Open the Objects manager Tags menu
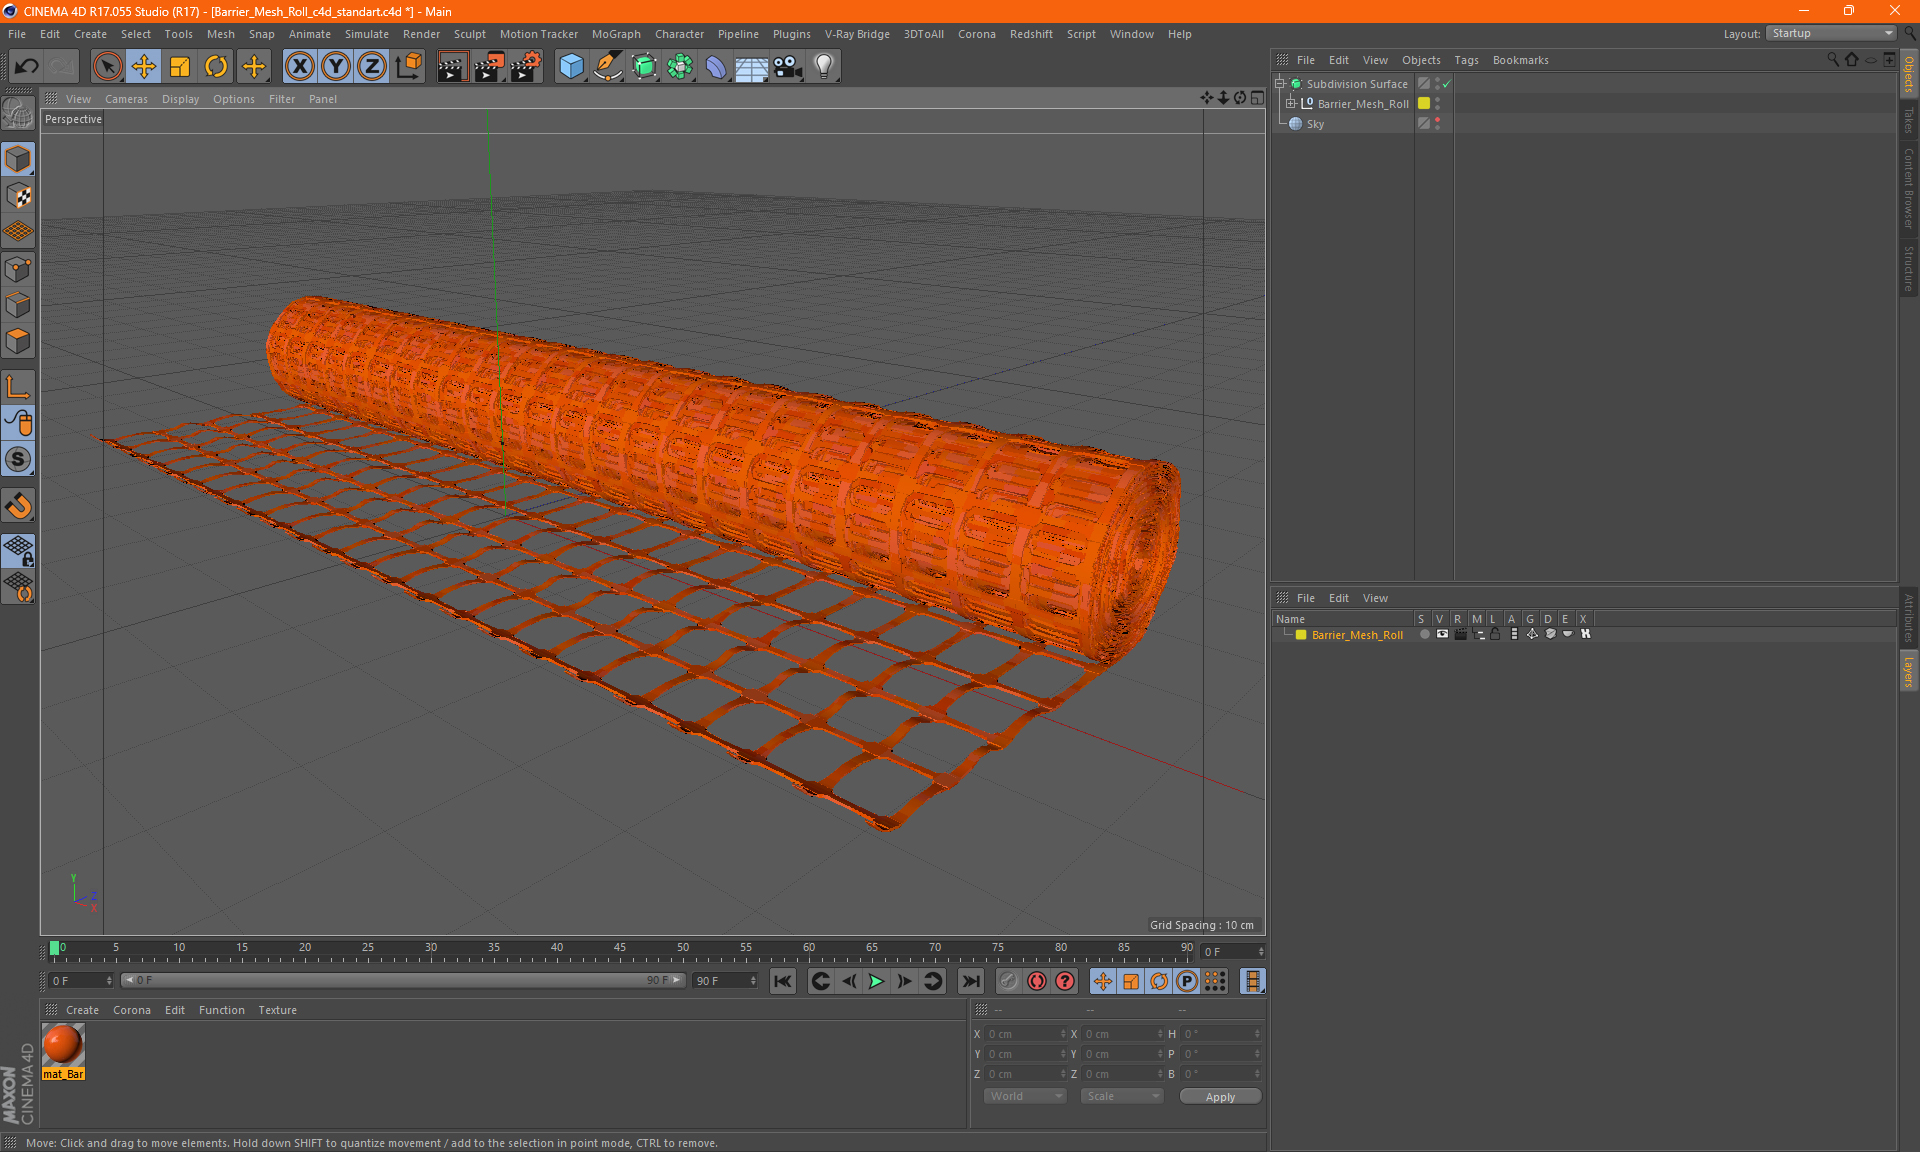1920x1152 pixels. (1466, 60)
